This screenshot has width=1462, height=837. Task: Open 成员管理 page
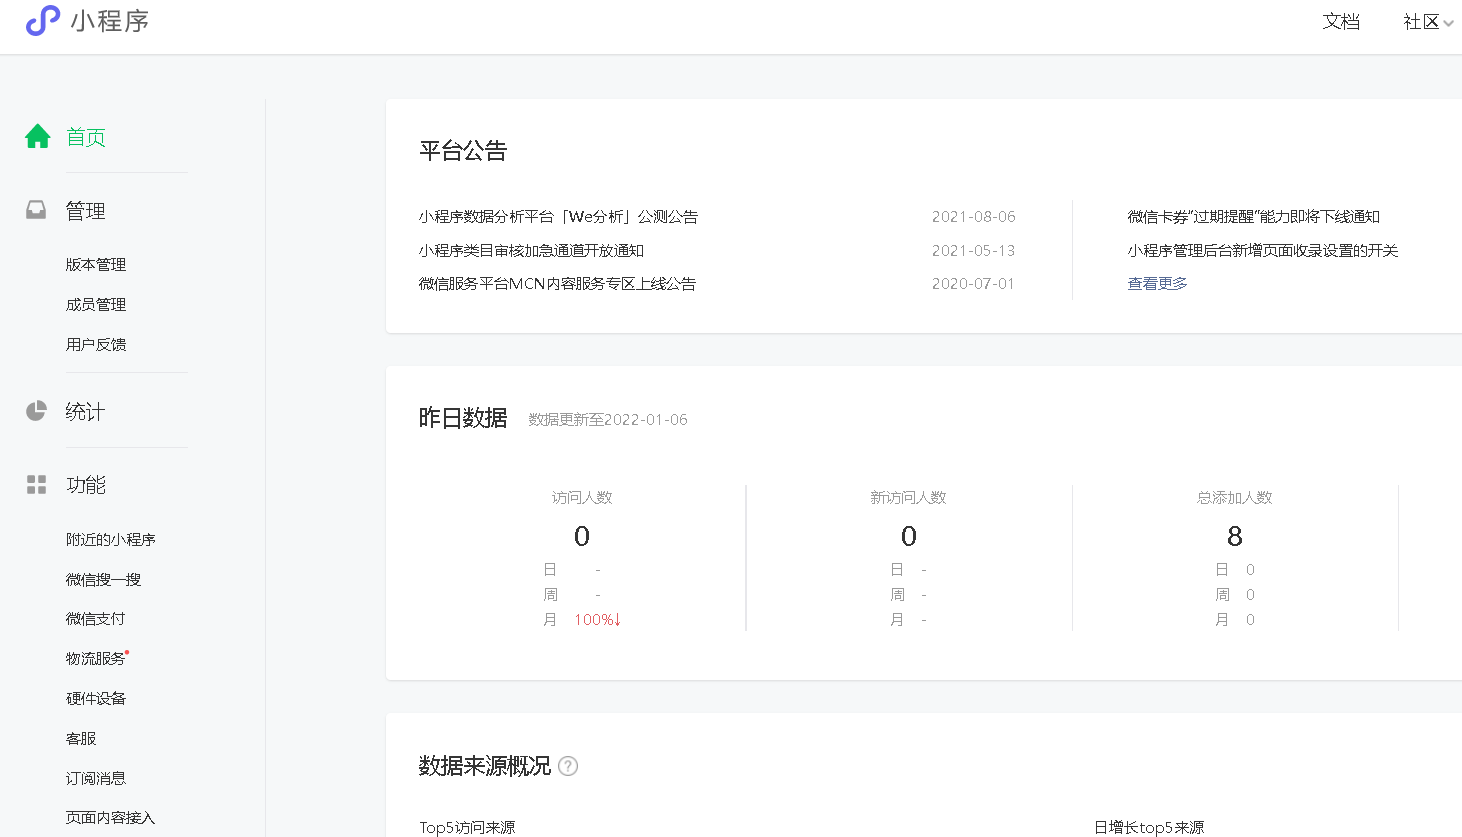[x=96, y=304]
